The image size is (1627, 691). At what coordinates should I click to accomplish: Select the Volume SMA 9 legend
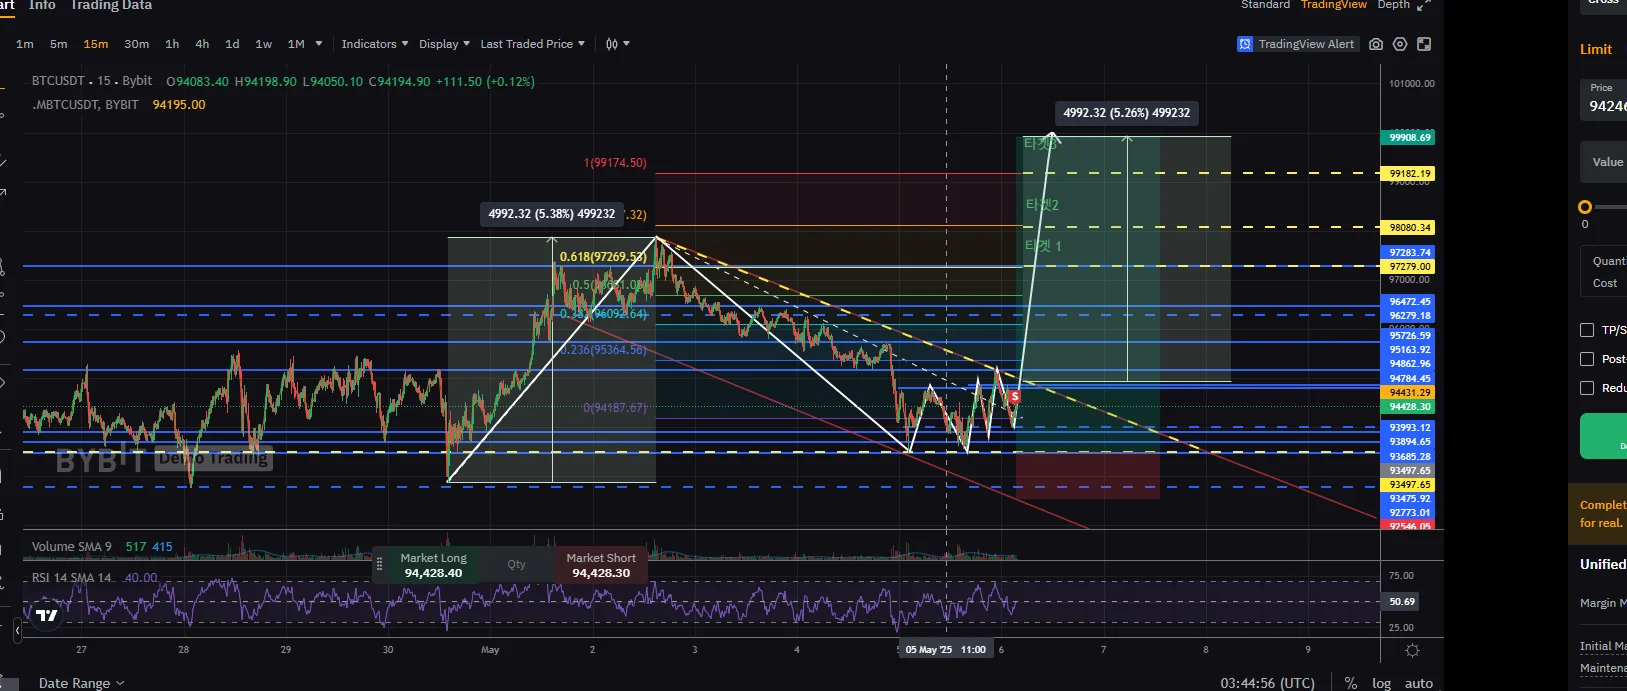pyautogui.click(x=72, y=546)
